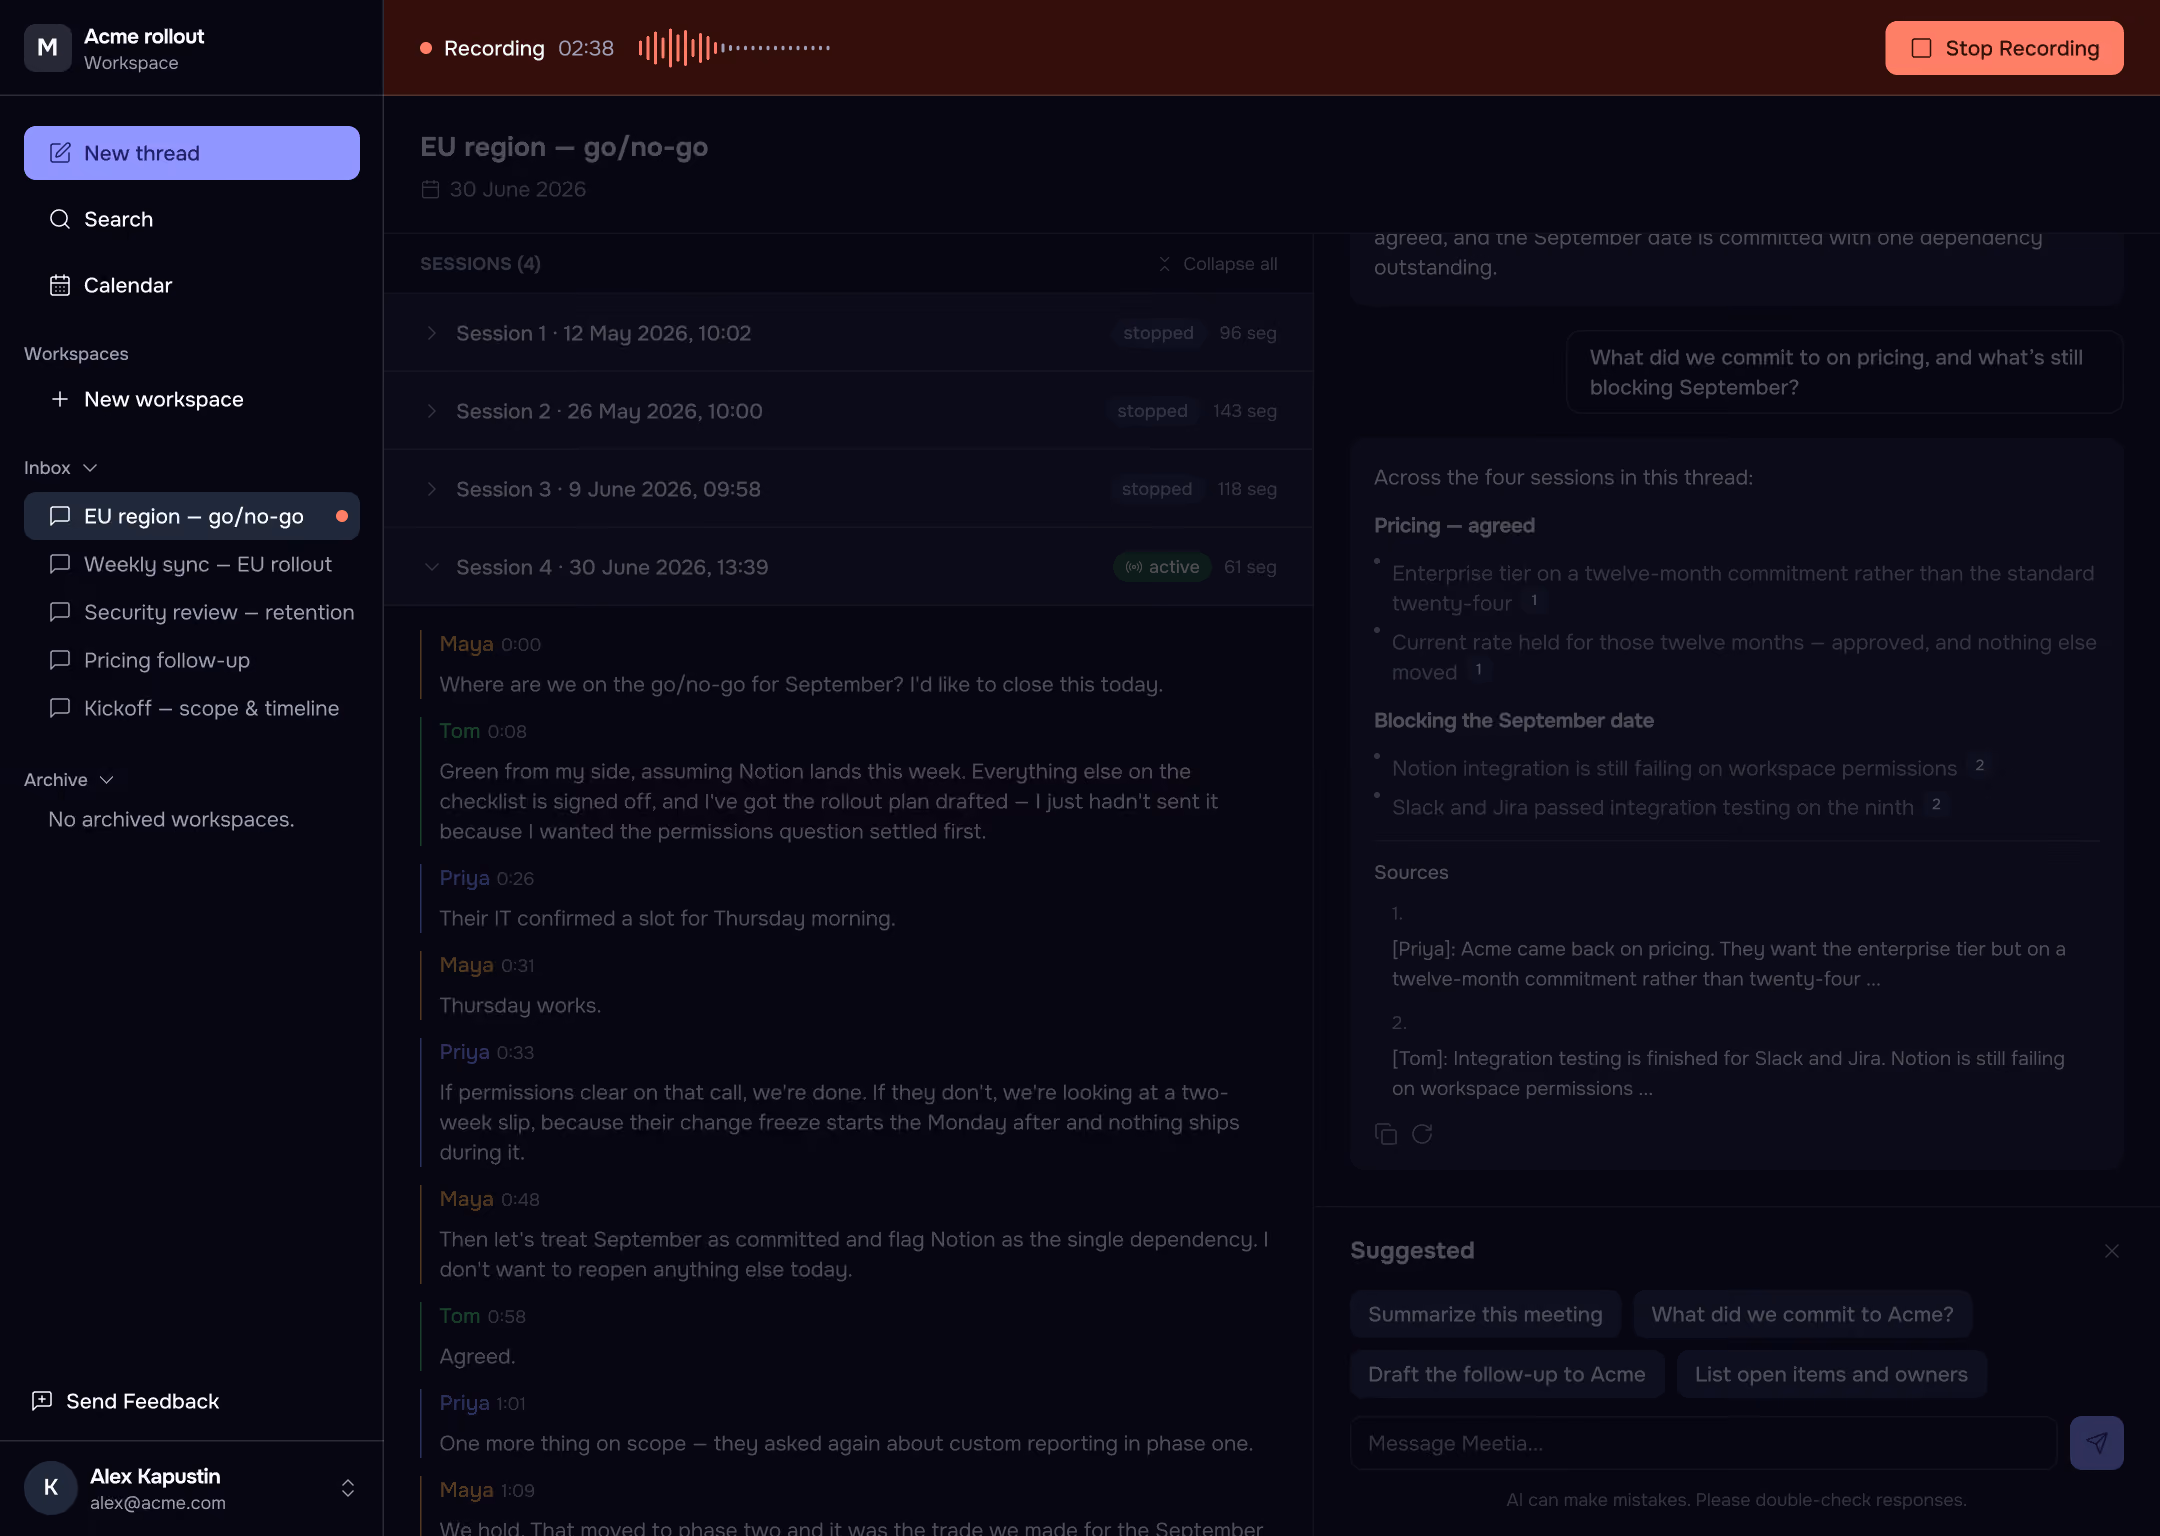This screenshot has height=1536, width=2160.
Task: Click citation 2 after testing on the ninth
Action: click(x=1936, y=804)
